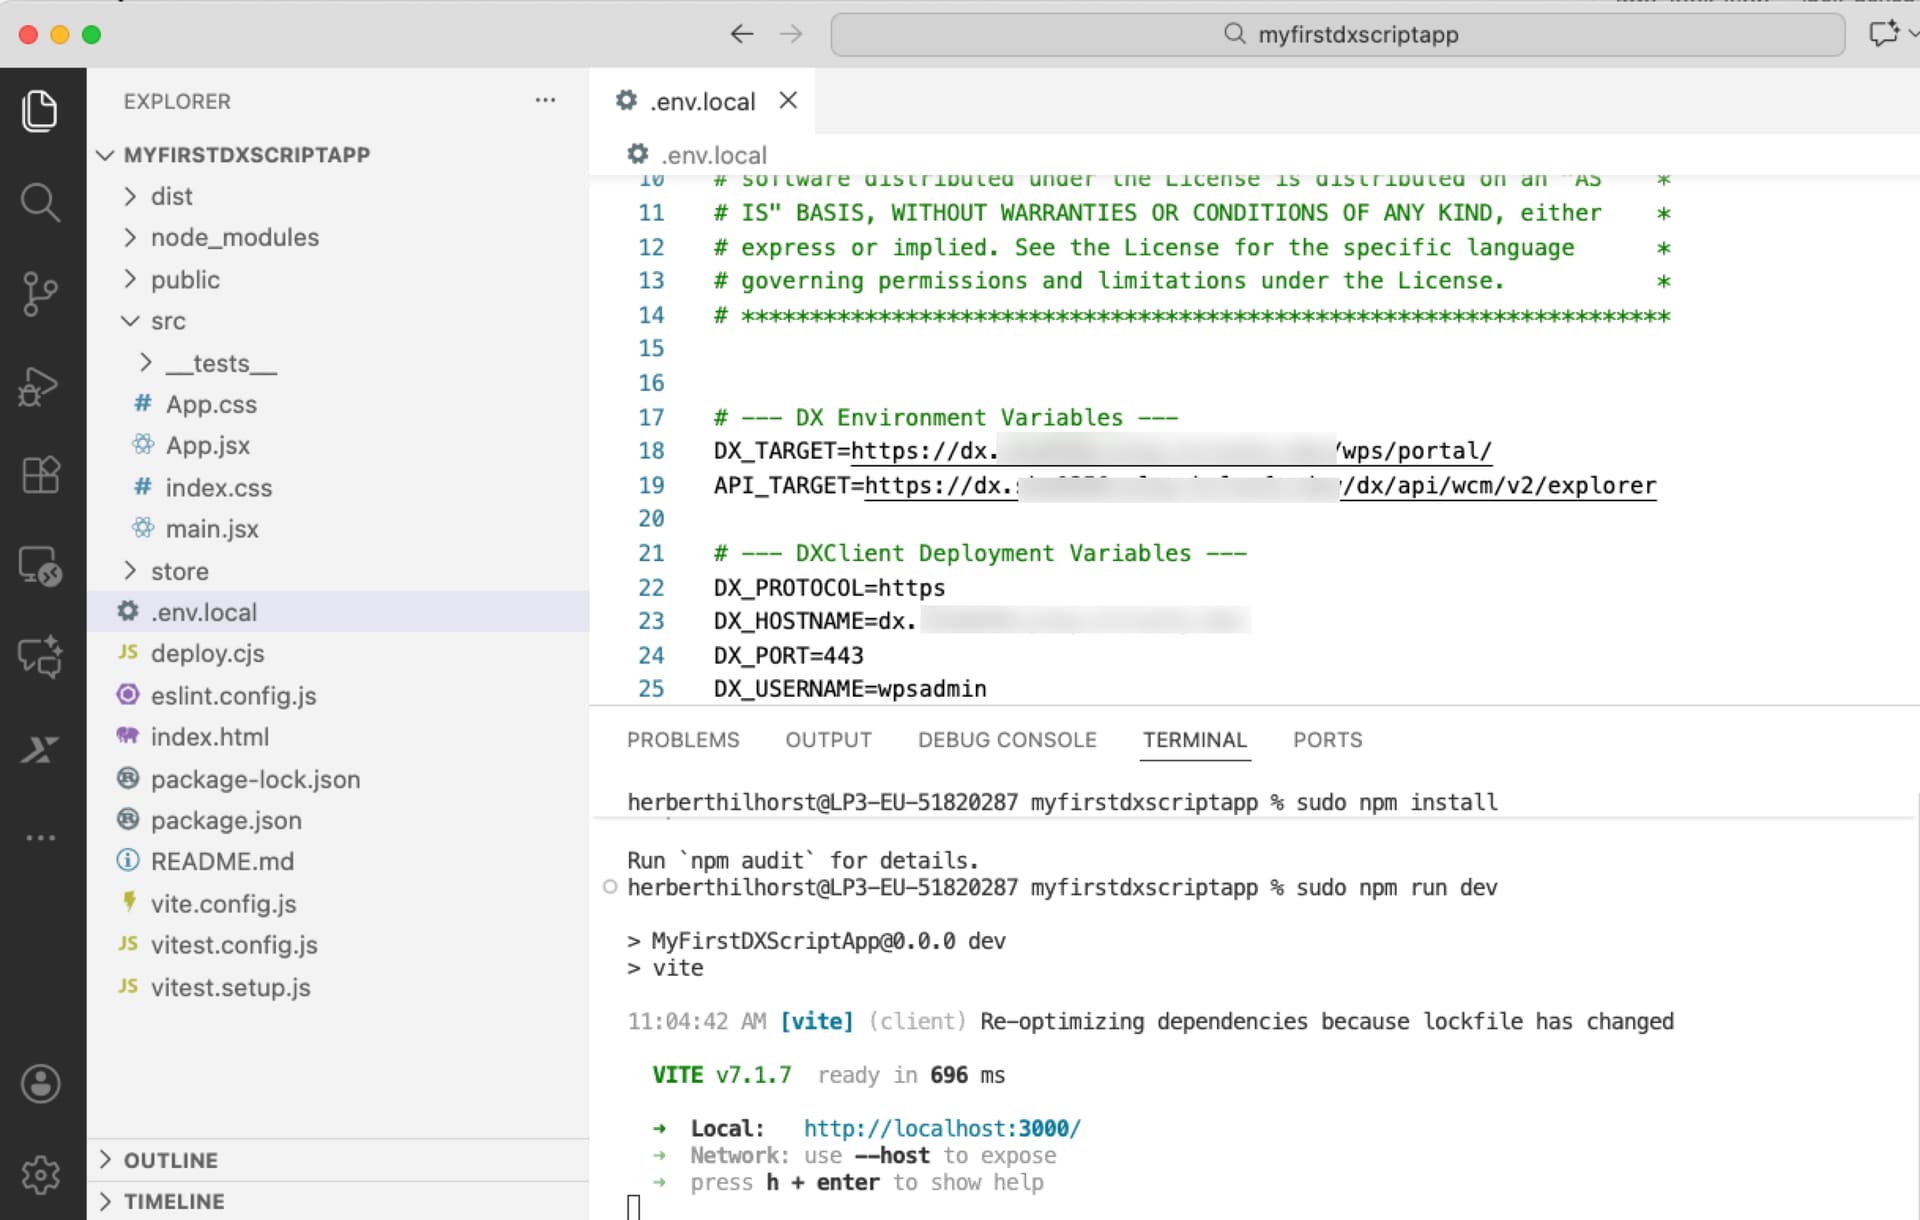Click the Explorer icon in the activity bar
1920x1220 pixels.
(40, 111)
